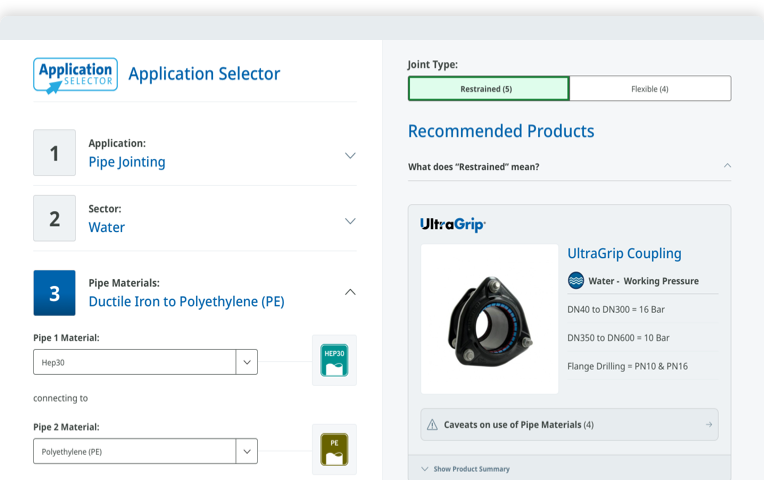Expand Show Product Summary
764x480 pixels.
(465, 469)
